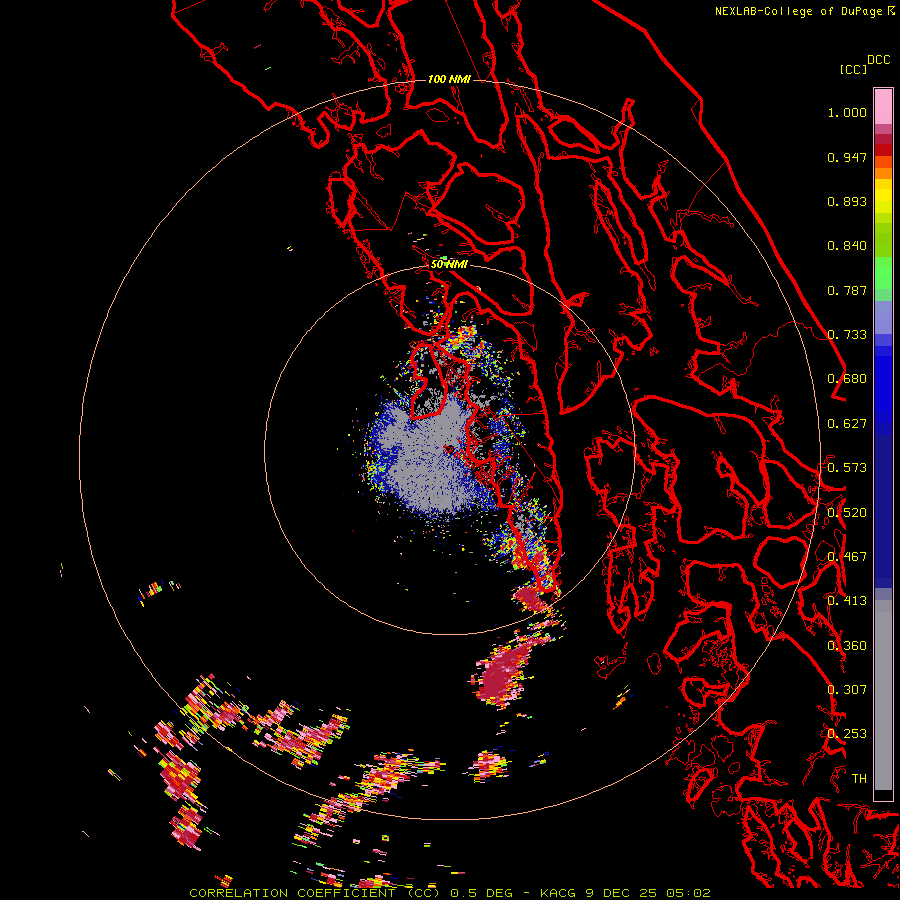Pick the gray lower color bar segment
Image resolution: width=900 pixels, height=900 pixels.
(883, 700)
